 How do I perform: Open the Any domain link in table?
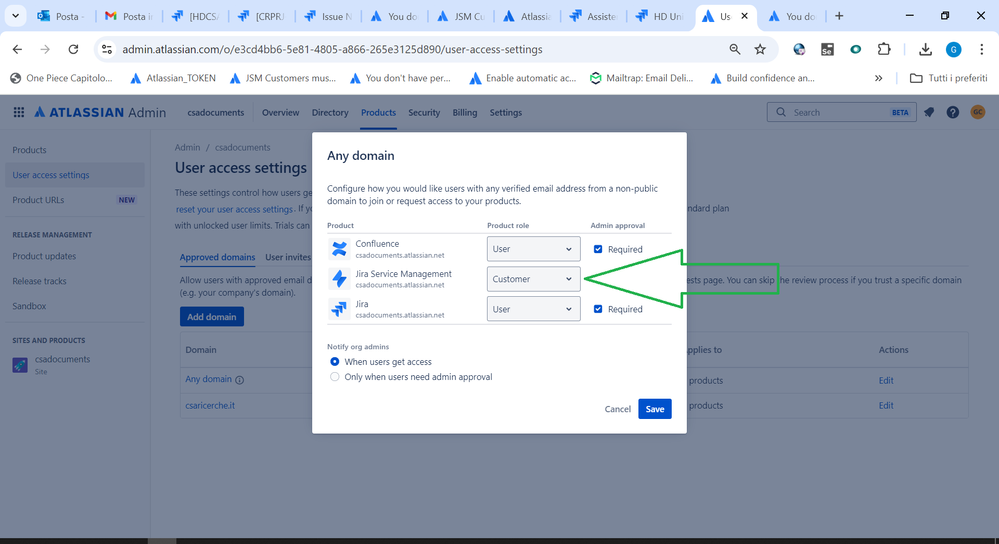(x=208, y=379)
